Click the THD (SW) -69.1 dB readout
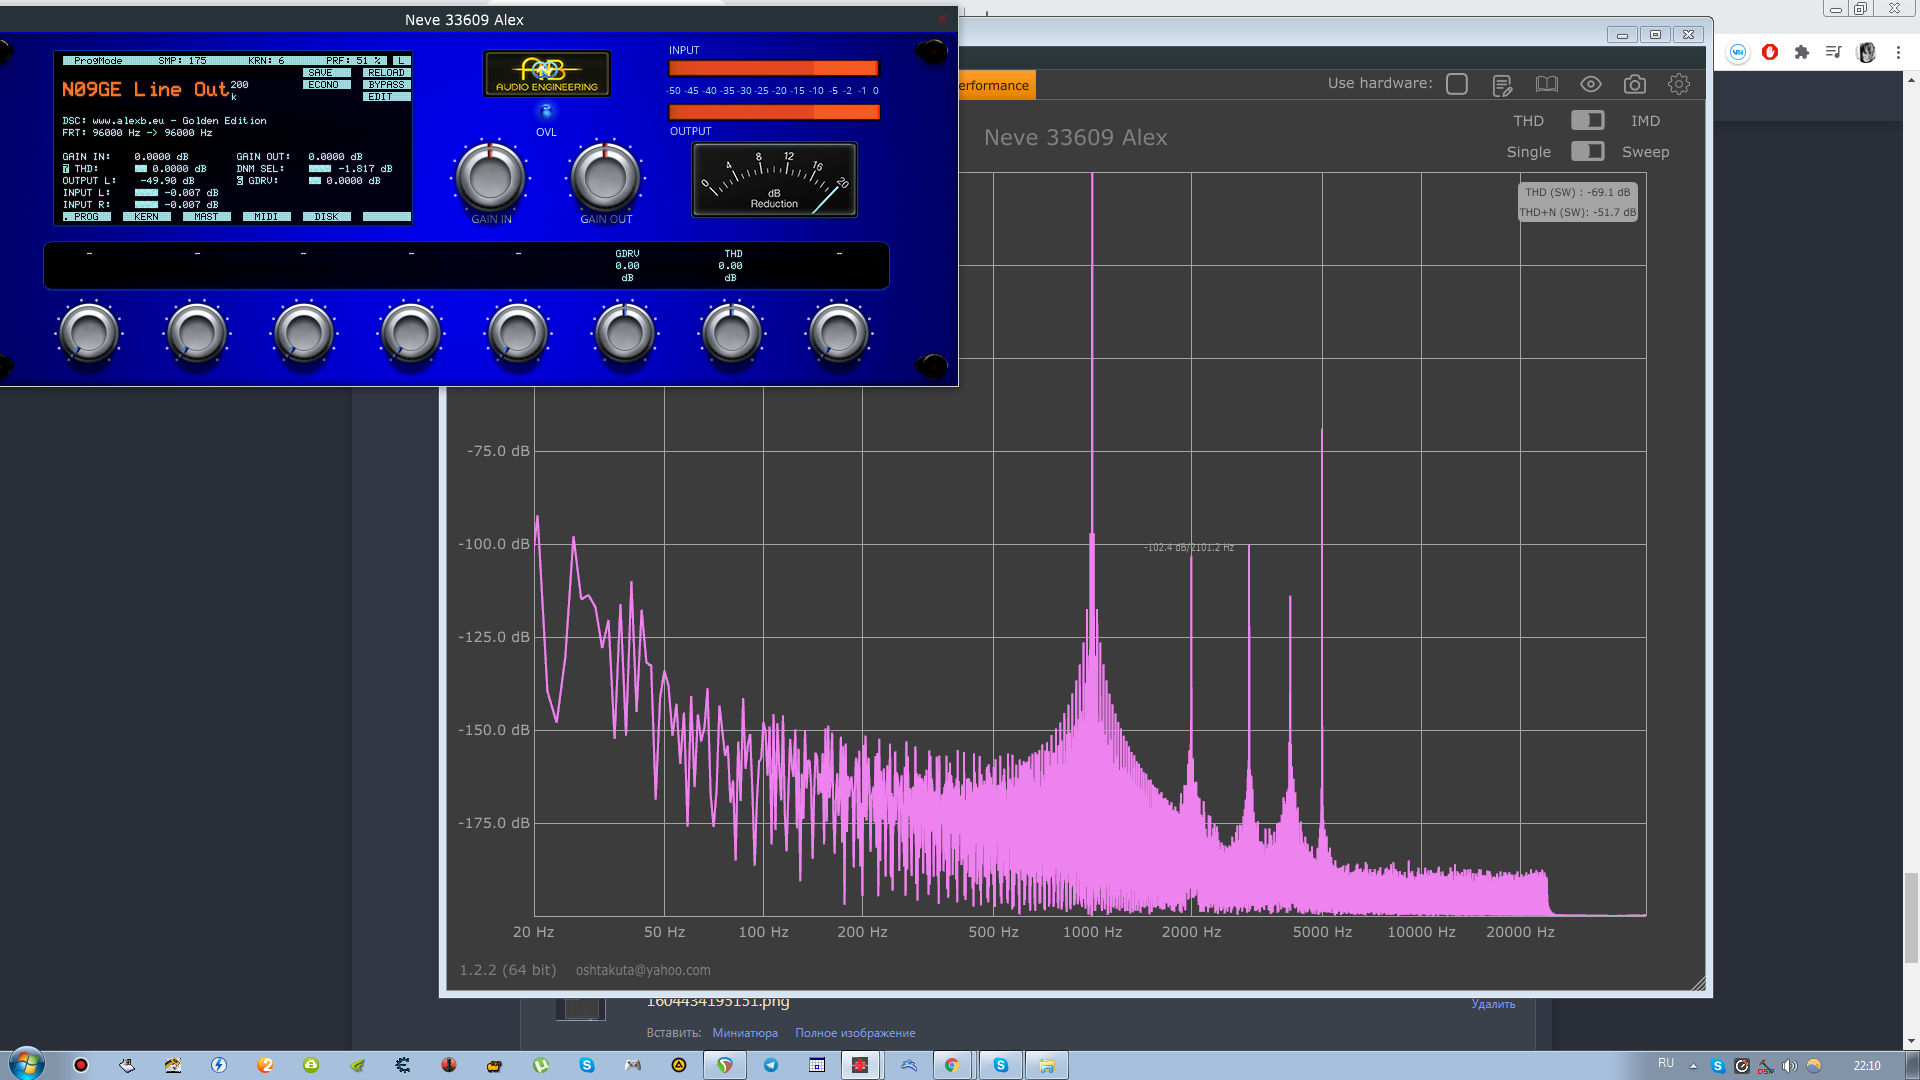This screenshot has height=1080, width=1920. 1578,192
